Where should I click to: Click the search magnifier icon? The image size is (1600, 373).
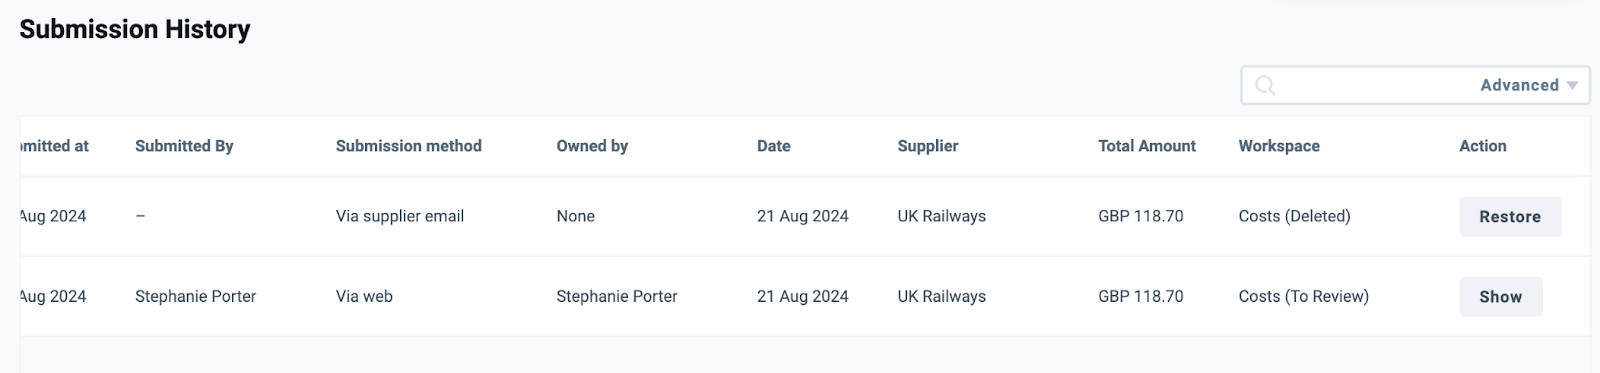(1265, 86)
